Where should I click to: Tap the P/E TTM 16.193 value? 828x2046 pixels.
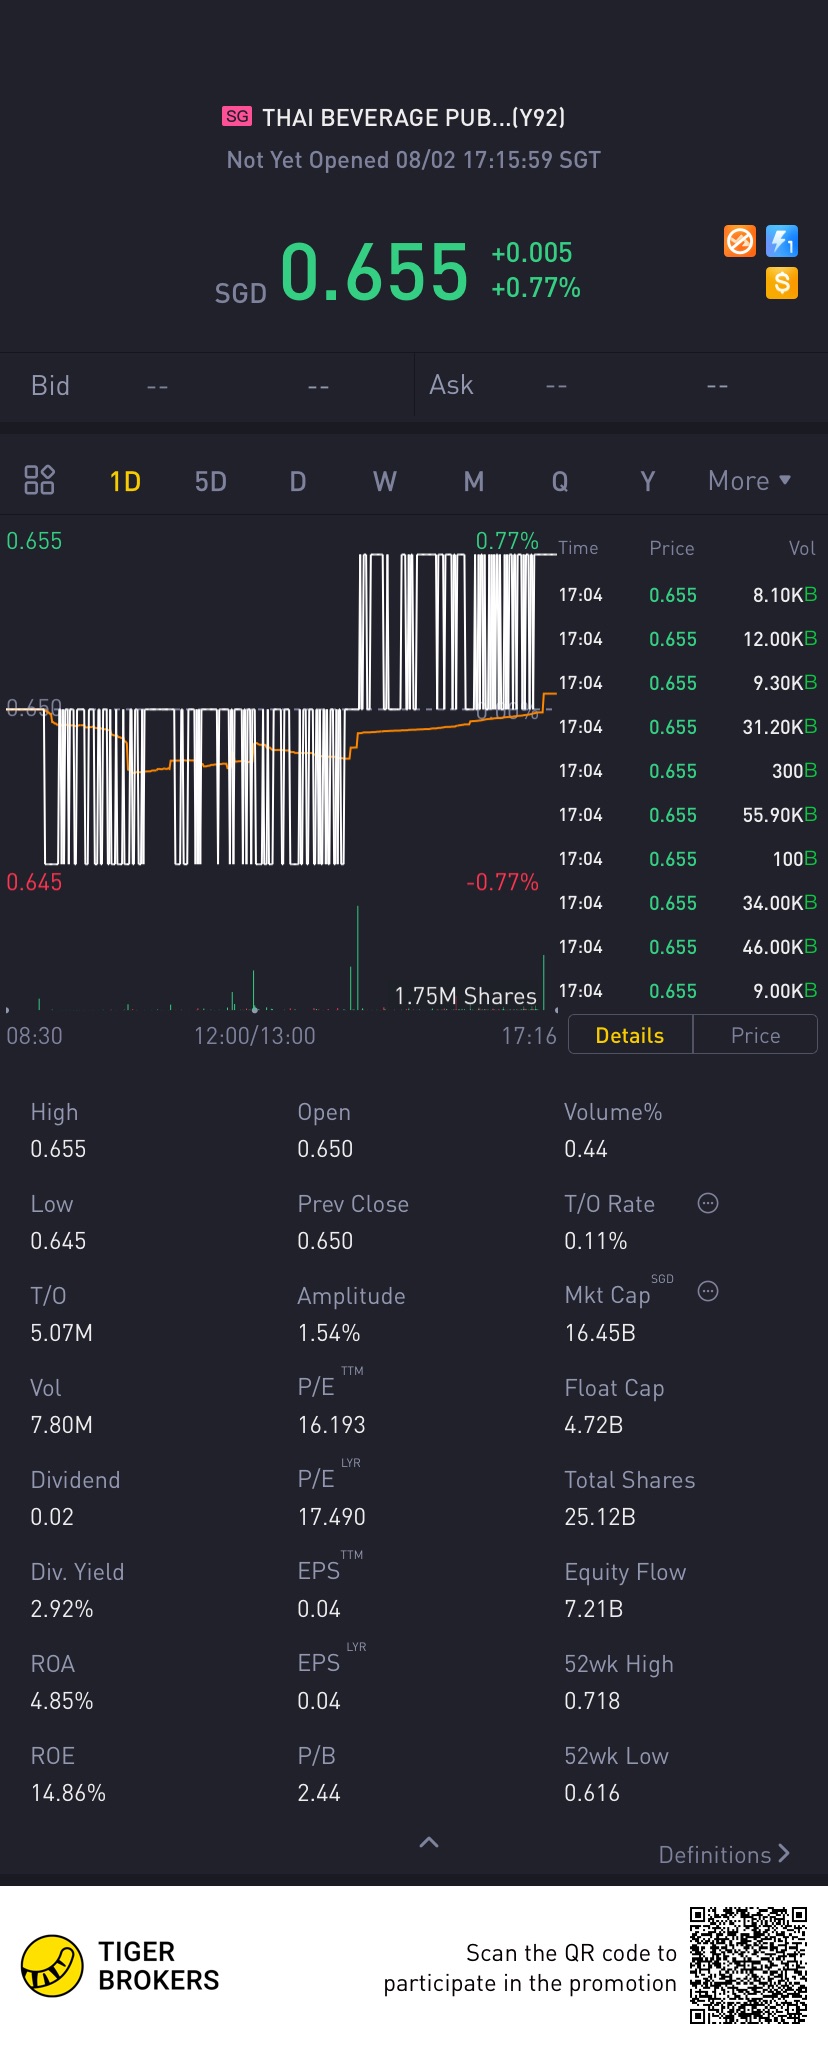tap(332, 1425)
